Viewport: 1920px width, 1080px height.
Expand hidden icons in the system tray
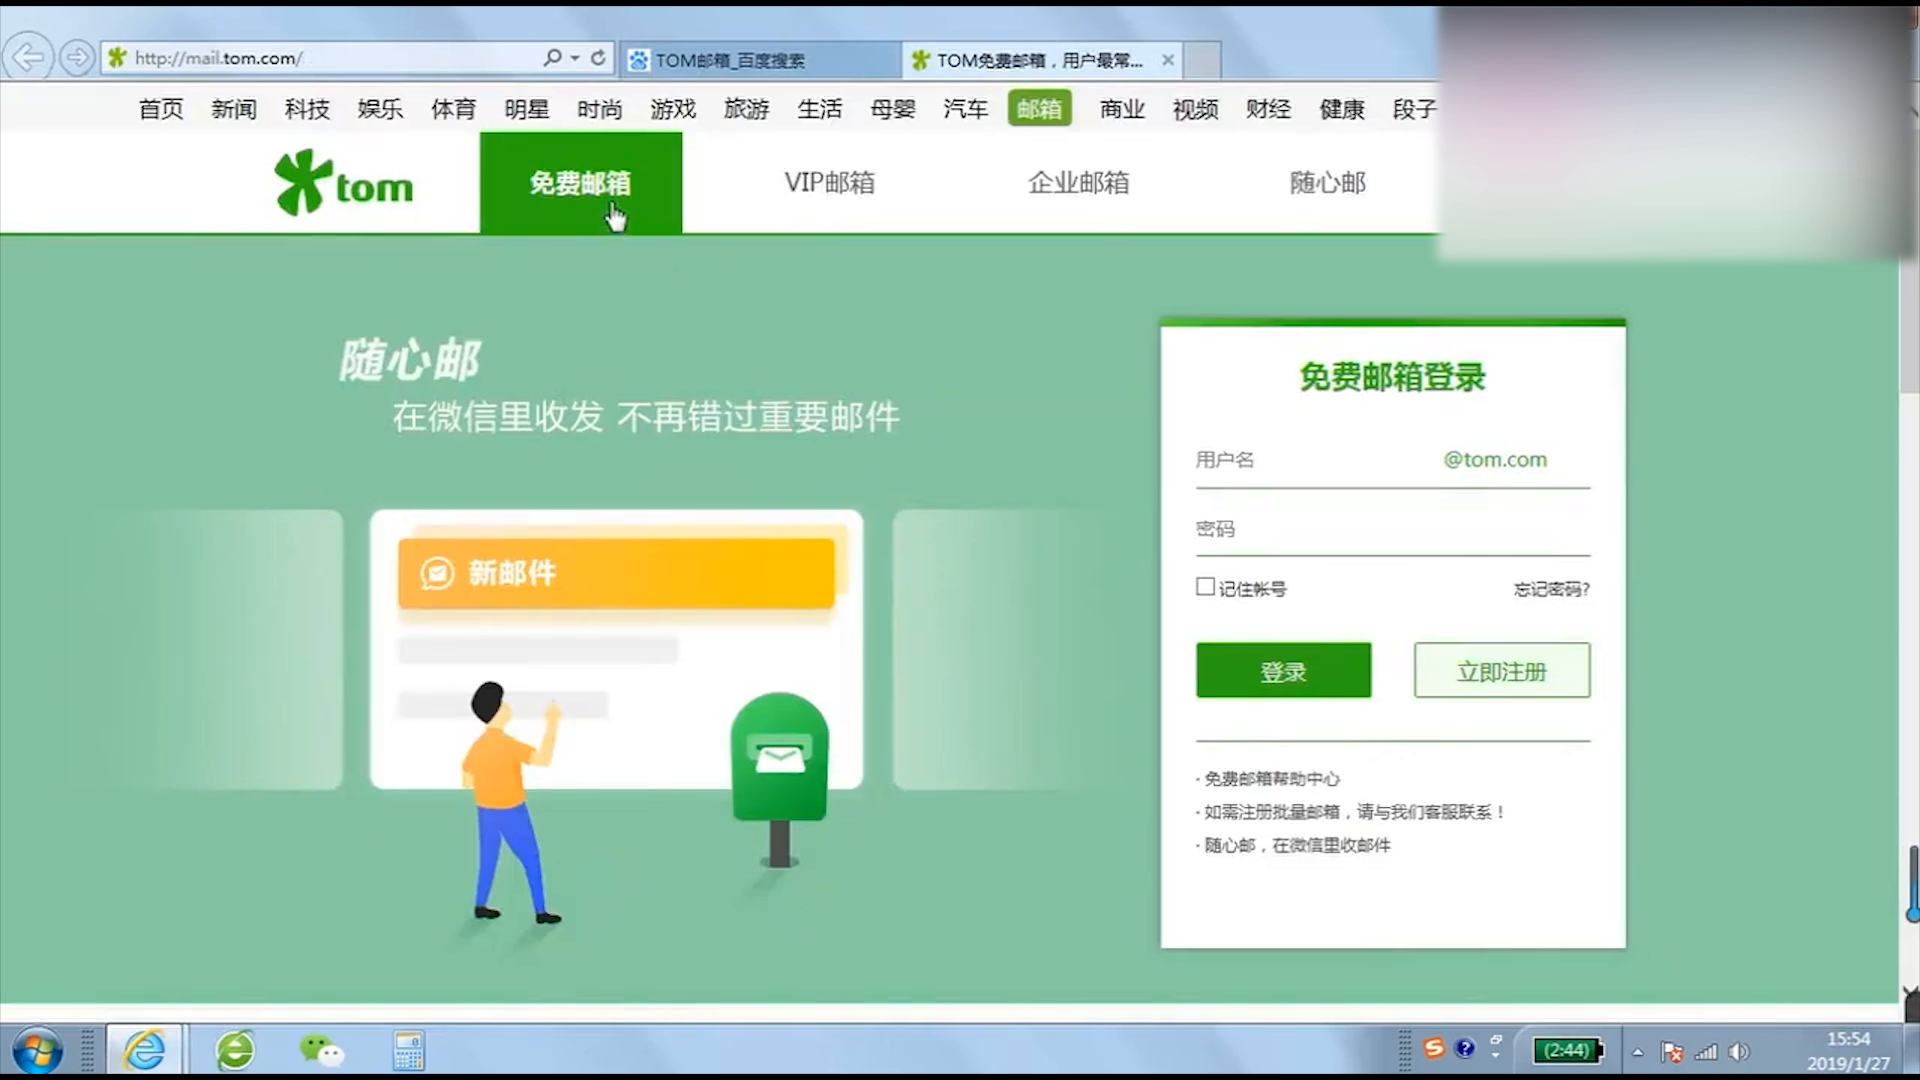1638,1050
